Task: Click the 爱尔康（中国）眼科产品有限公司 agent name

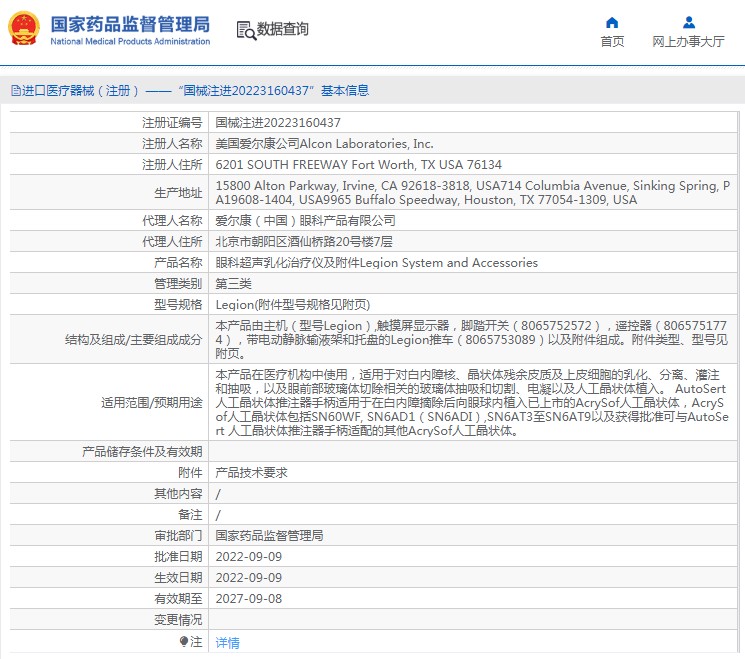Action: 305,221
